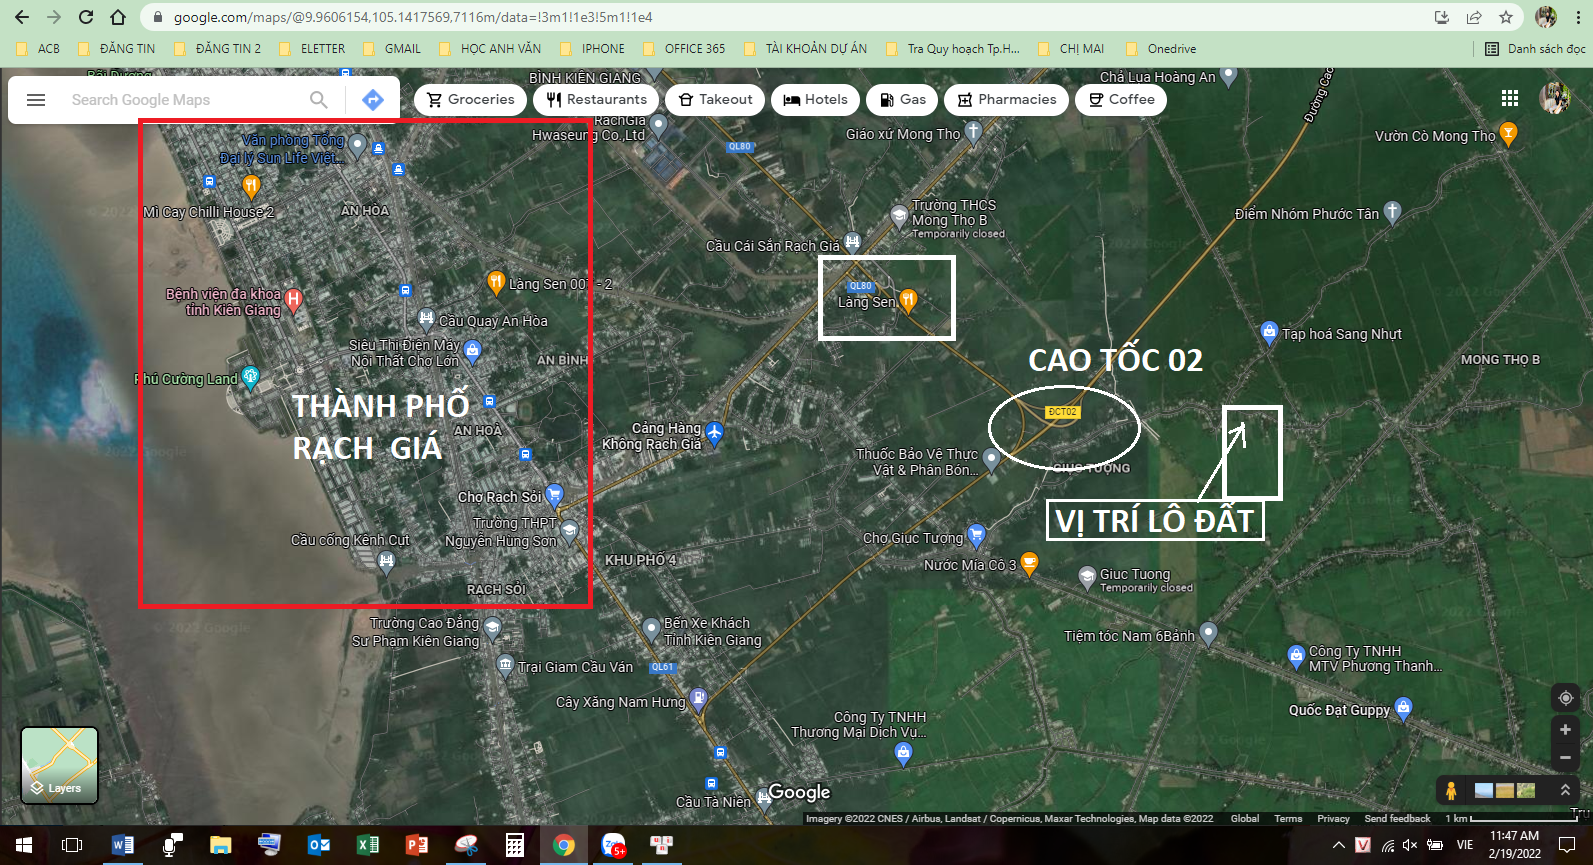Select the Chợ Rạch Sỏi market pin
The height and width of the screenshot is (865, 1593).
pos(555,494)
